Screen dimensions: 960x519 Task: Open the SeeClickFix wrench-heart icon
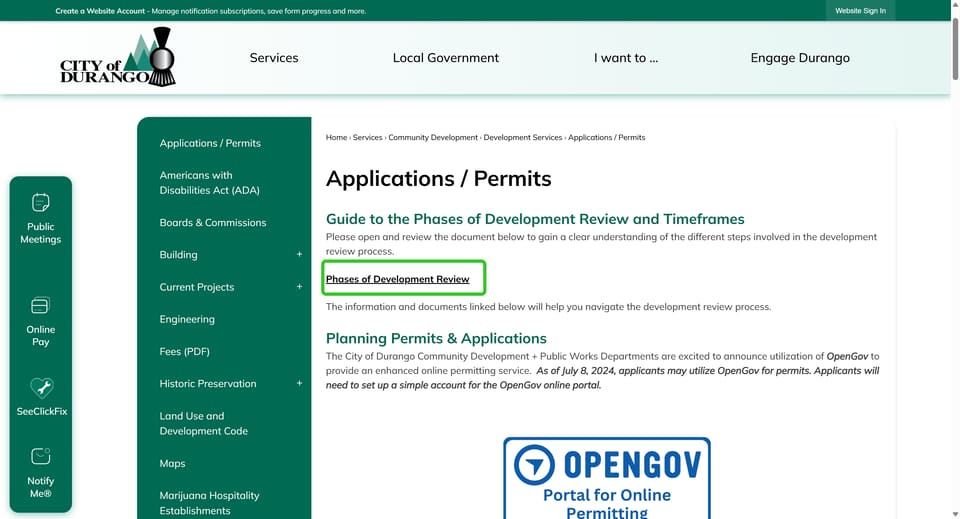[42, 387]
